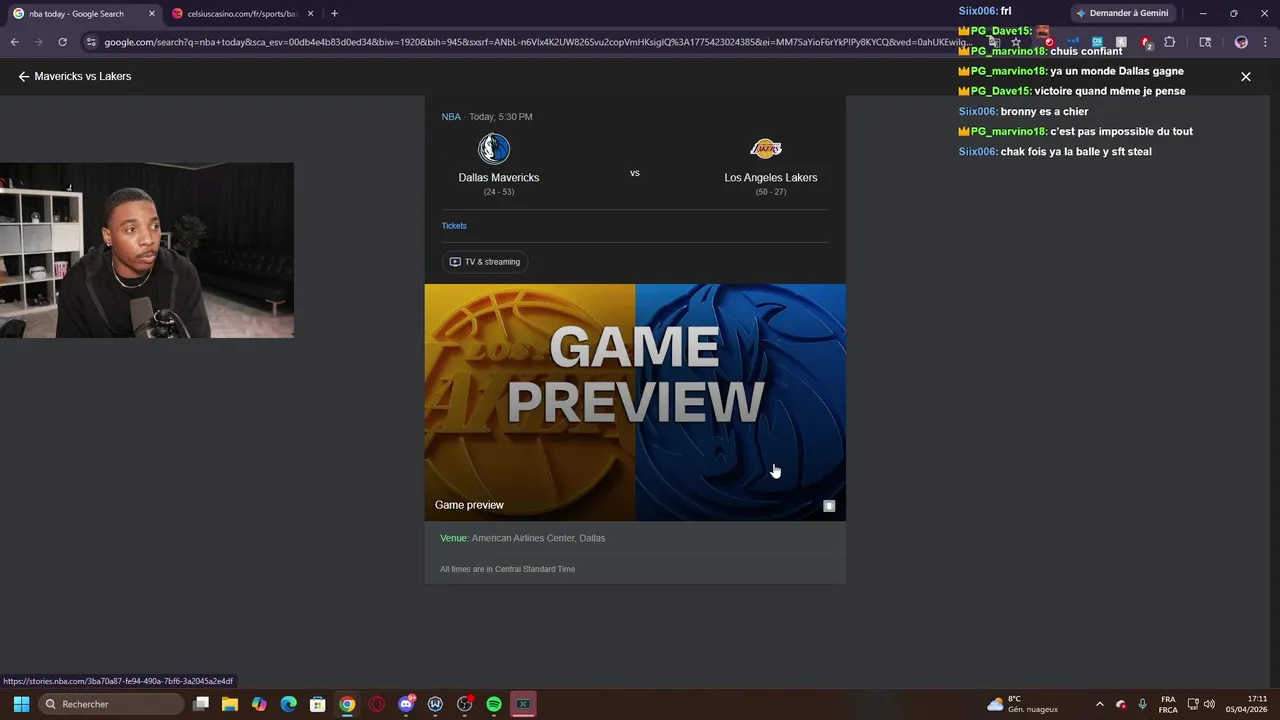
Task: Click the venue text American Airlines Center, Dallas
Action: [x=538, y=538]
